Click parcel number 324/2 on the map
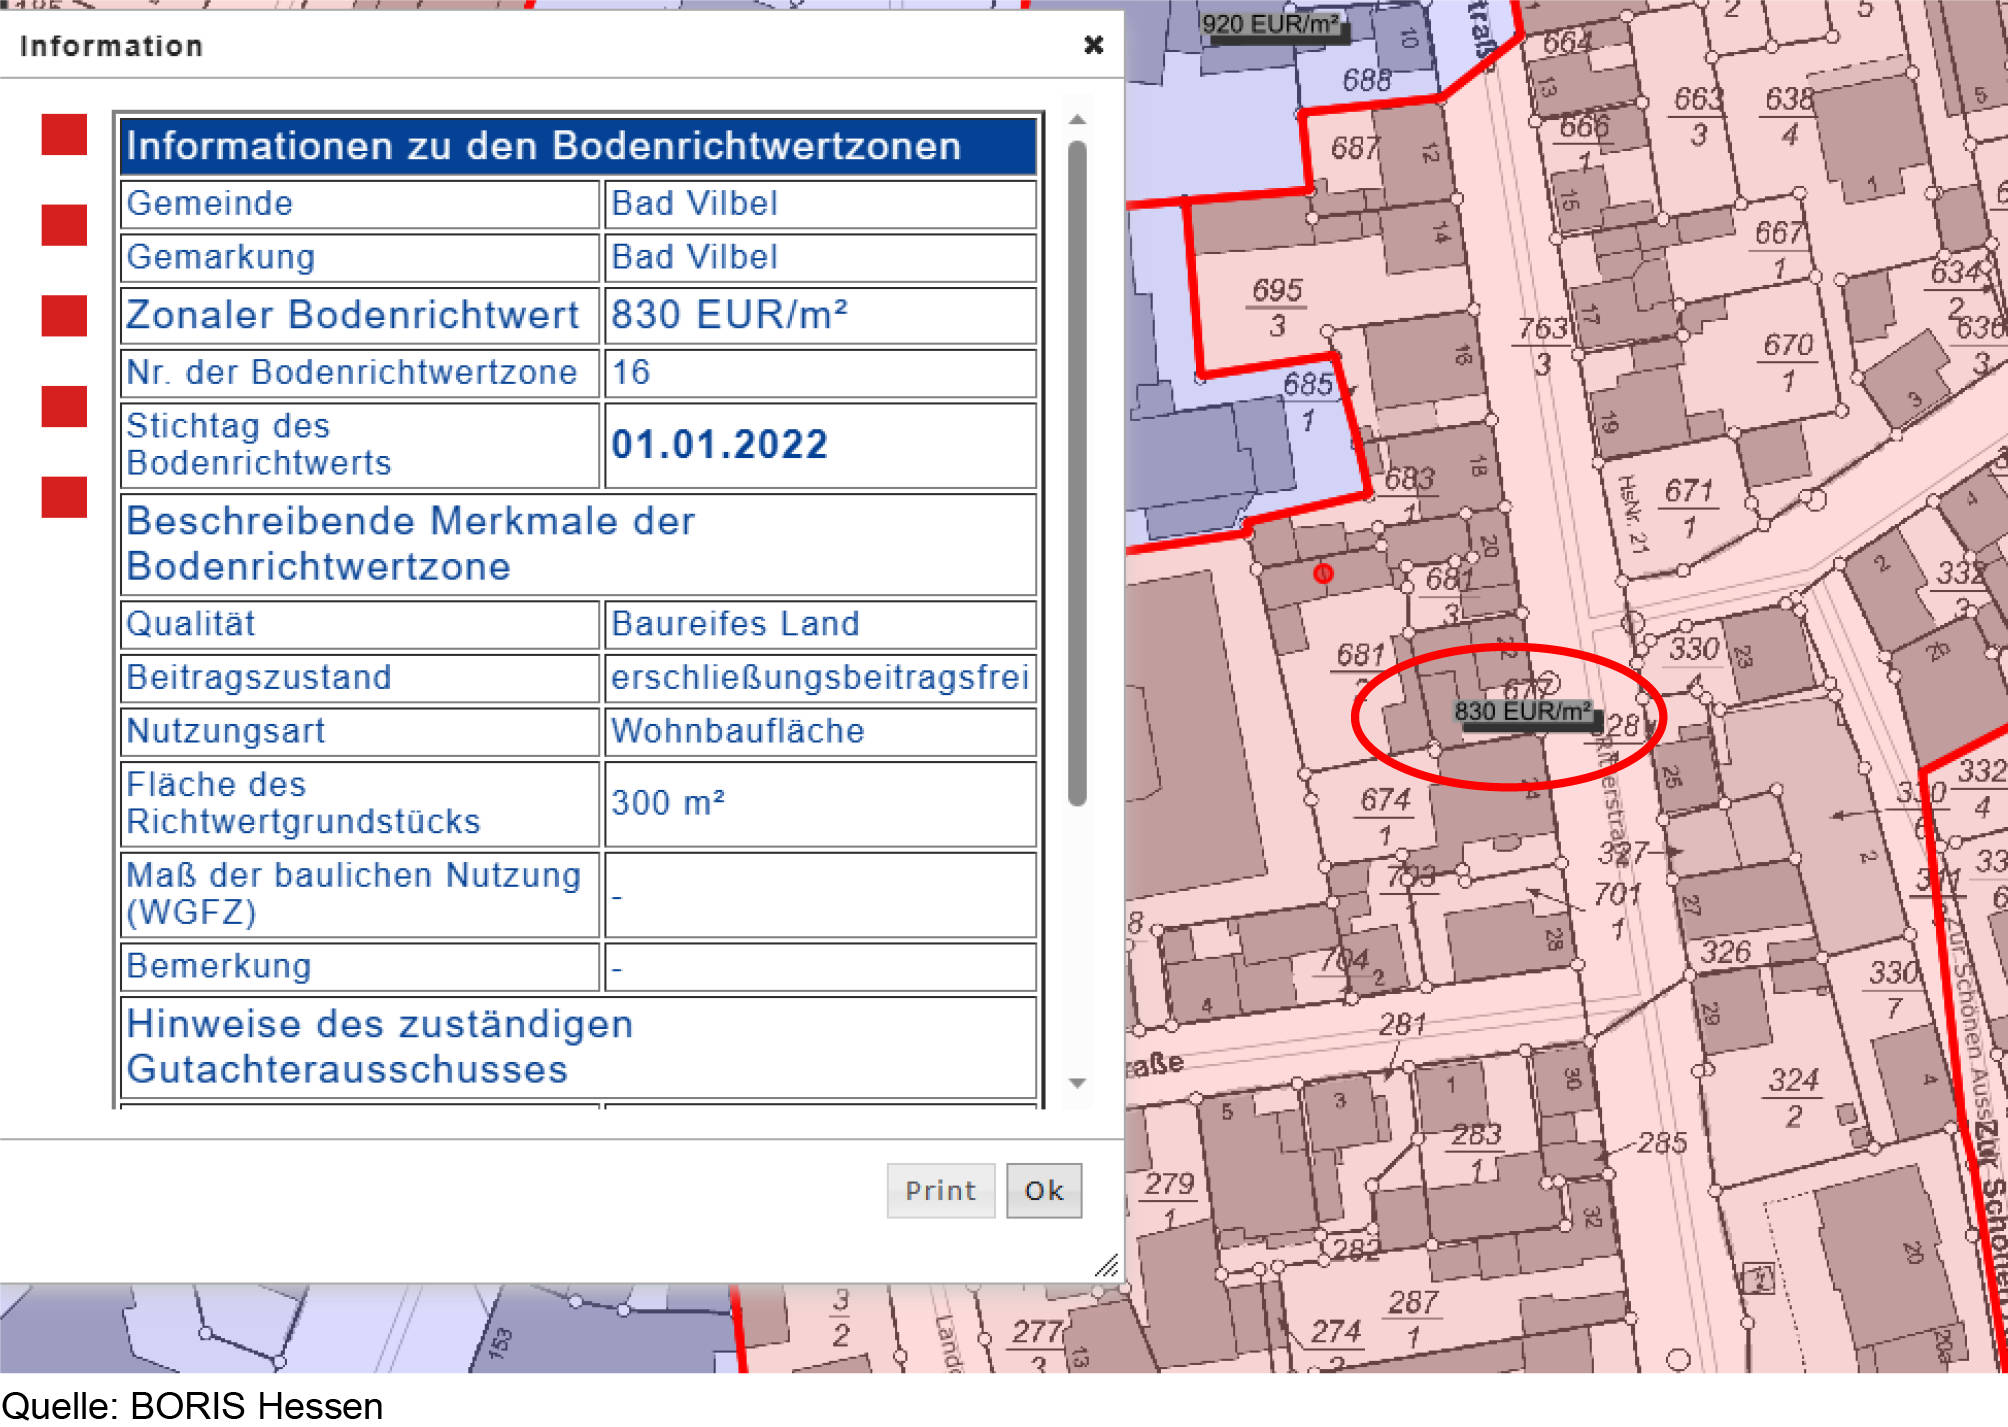 [1793, 1097]
